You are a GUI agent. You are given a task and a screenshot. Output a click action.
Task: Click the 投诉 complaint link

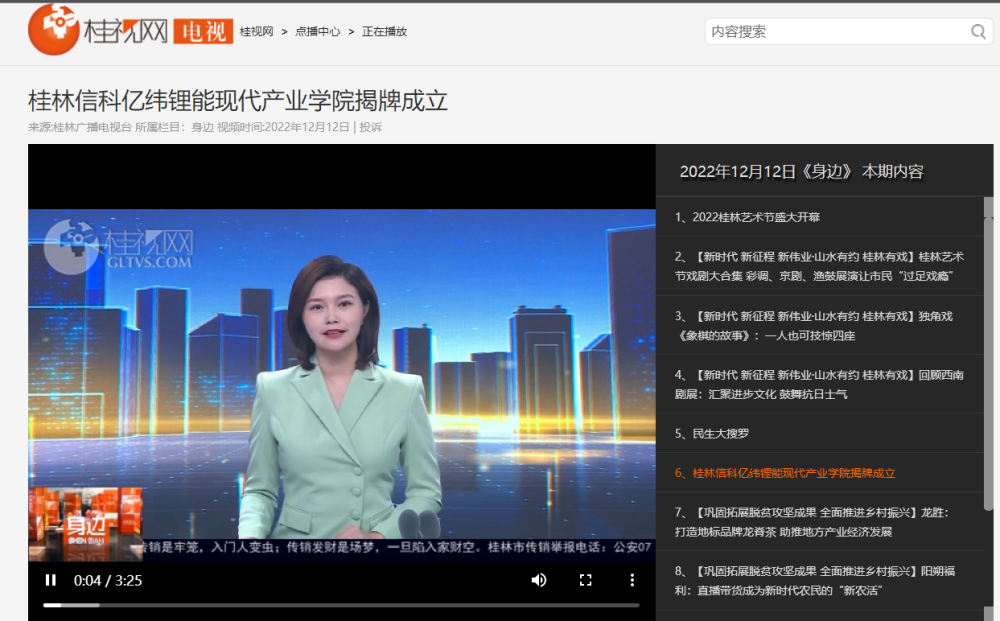371,127
